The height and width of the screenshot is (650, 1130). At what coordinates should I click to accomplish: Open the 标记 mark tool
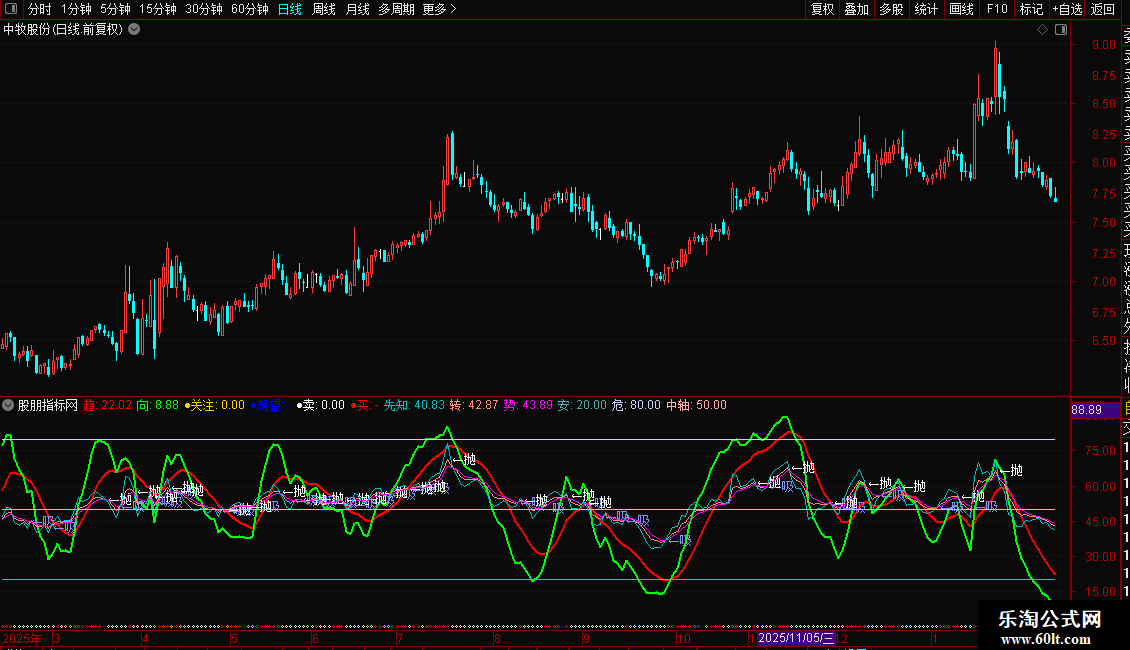tap(1030, 9)
